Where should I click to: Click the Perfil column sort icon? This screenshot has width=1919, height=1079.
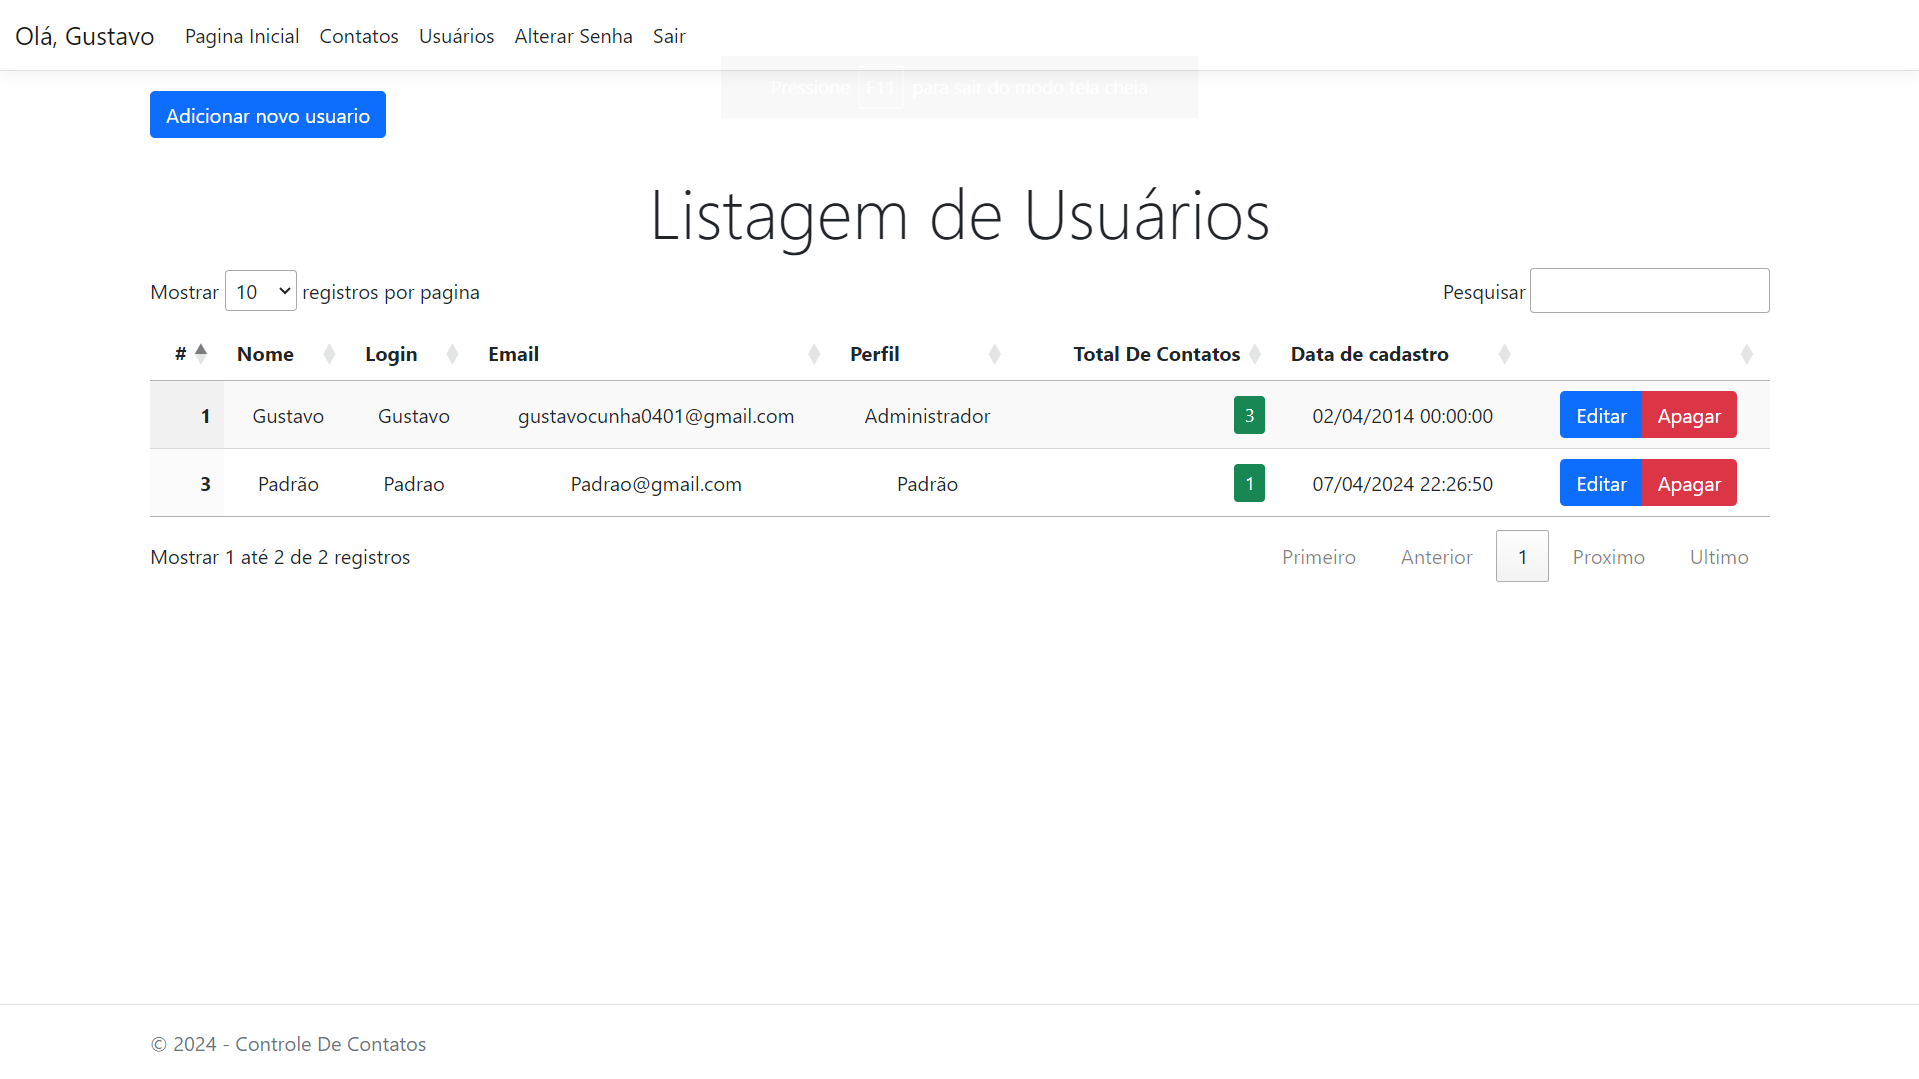[x=994, y=354]
